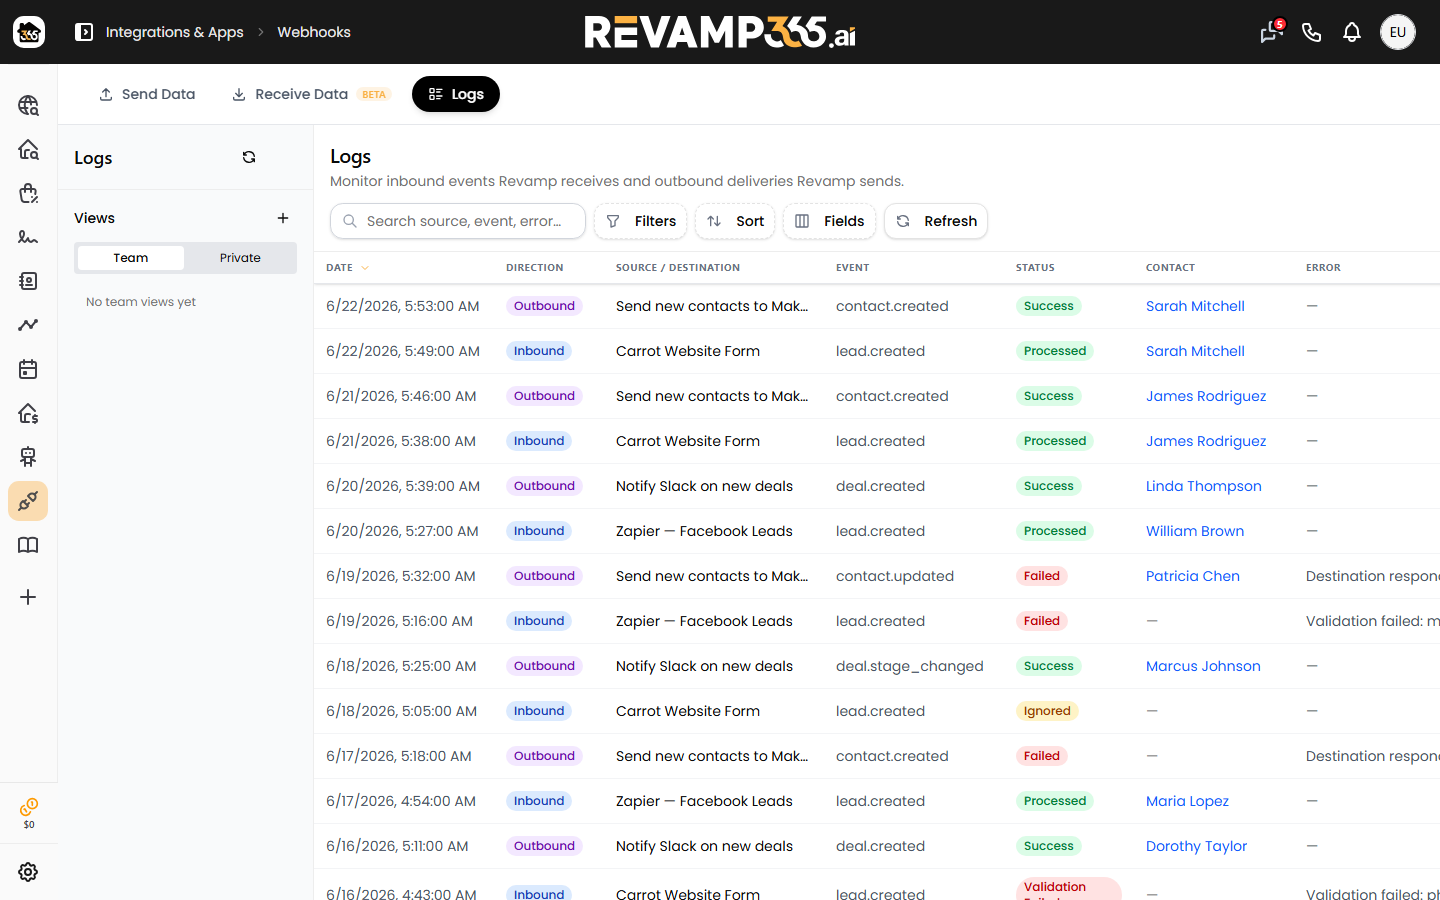Image resolution: width=1440 pixels, height=900 pixels.
Task: Click Failed status on Patricia Chen row
Action: pyautogui.click(x=1042, y=576)
